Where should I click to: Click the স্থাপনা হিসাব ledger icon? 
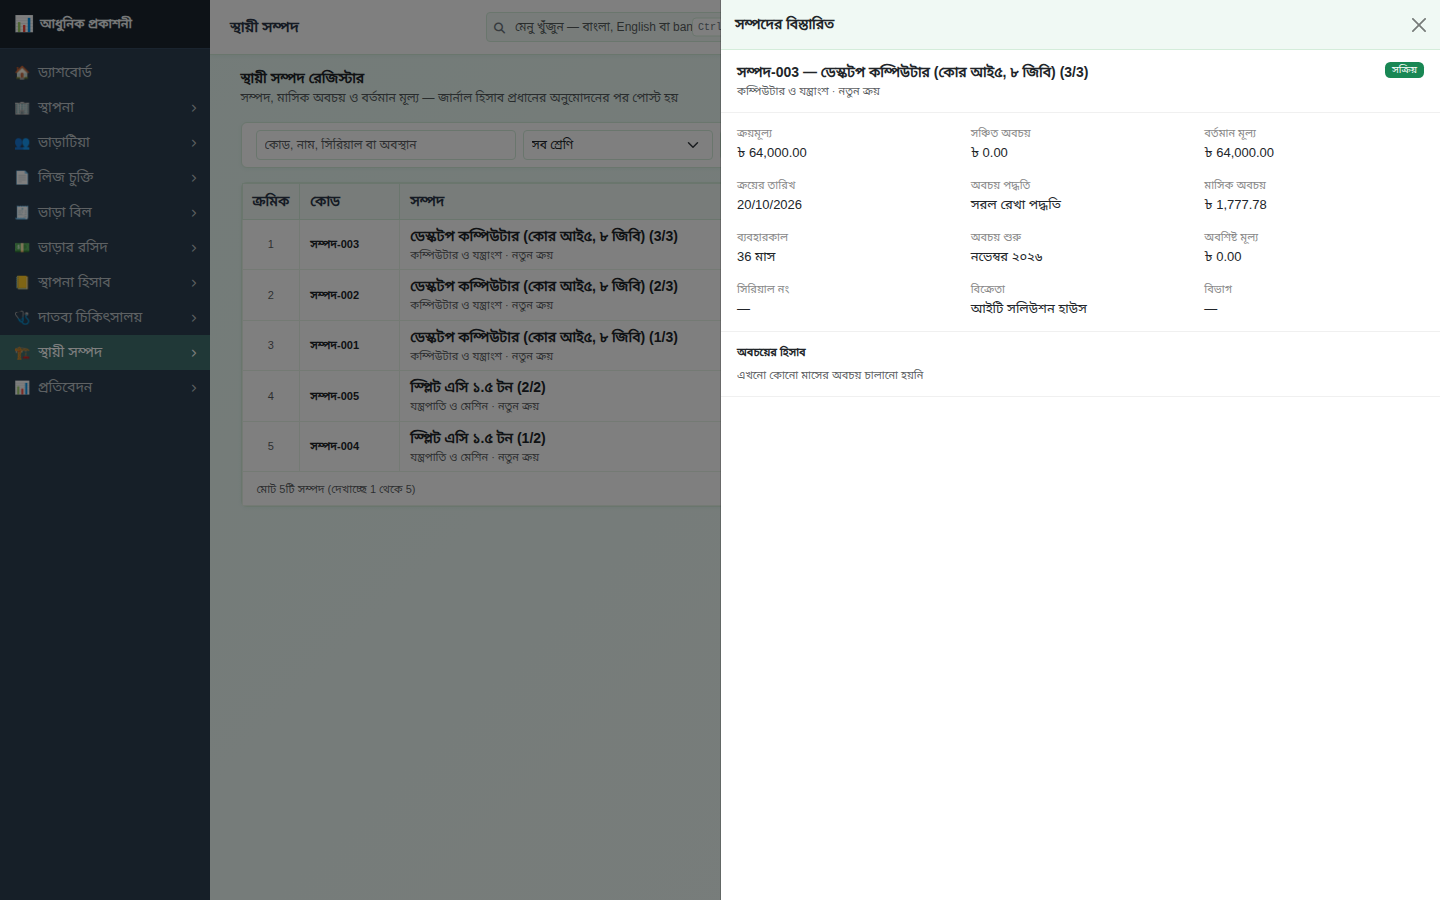pyautogui.click(x=22, y=283)
